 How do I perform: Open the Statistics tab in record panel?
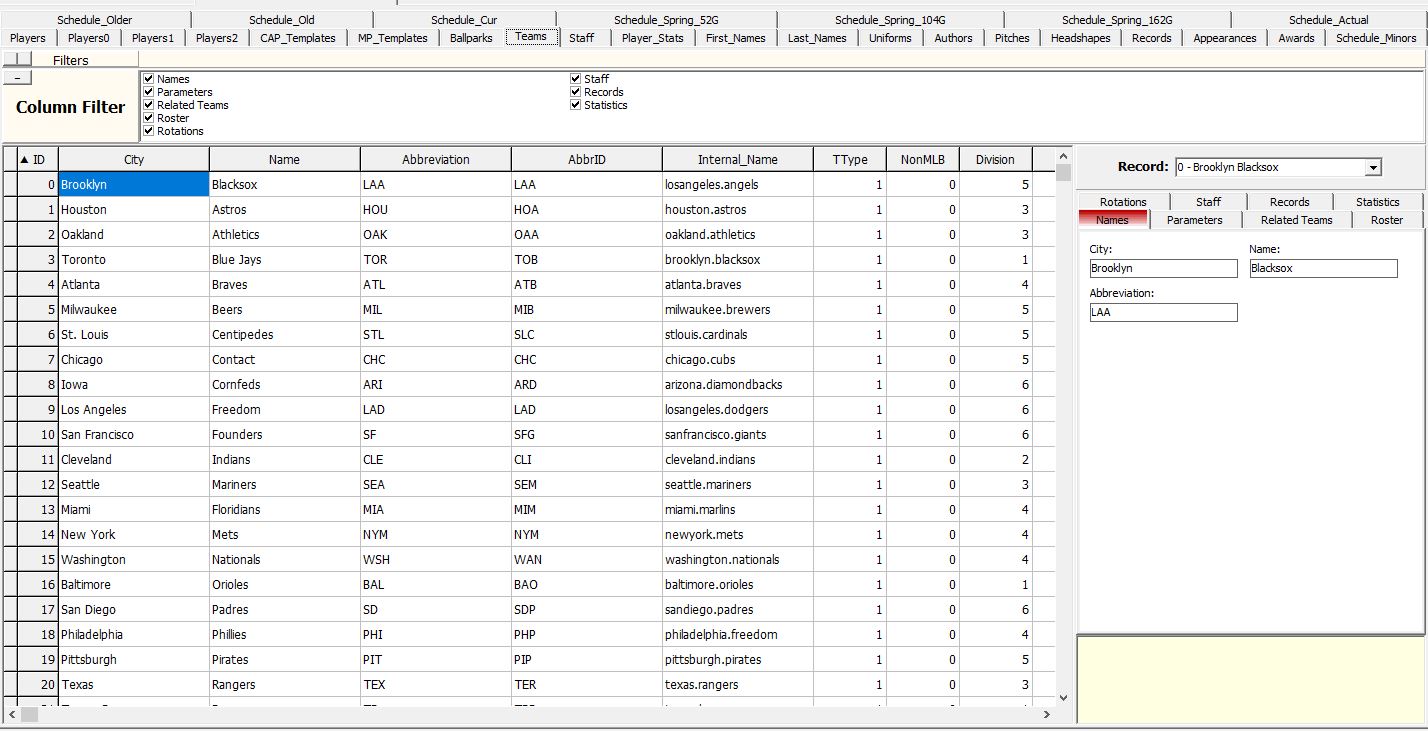[x=1377, y=202]
